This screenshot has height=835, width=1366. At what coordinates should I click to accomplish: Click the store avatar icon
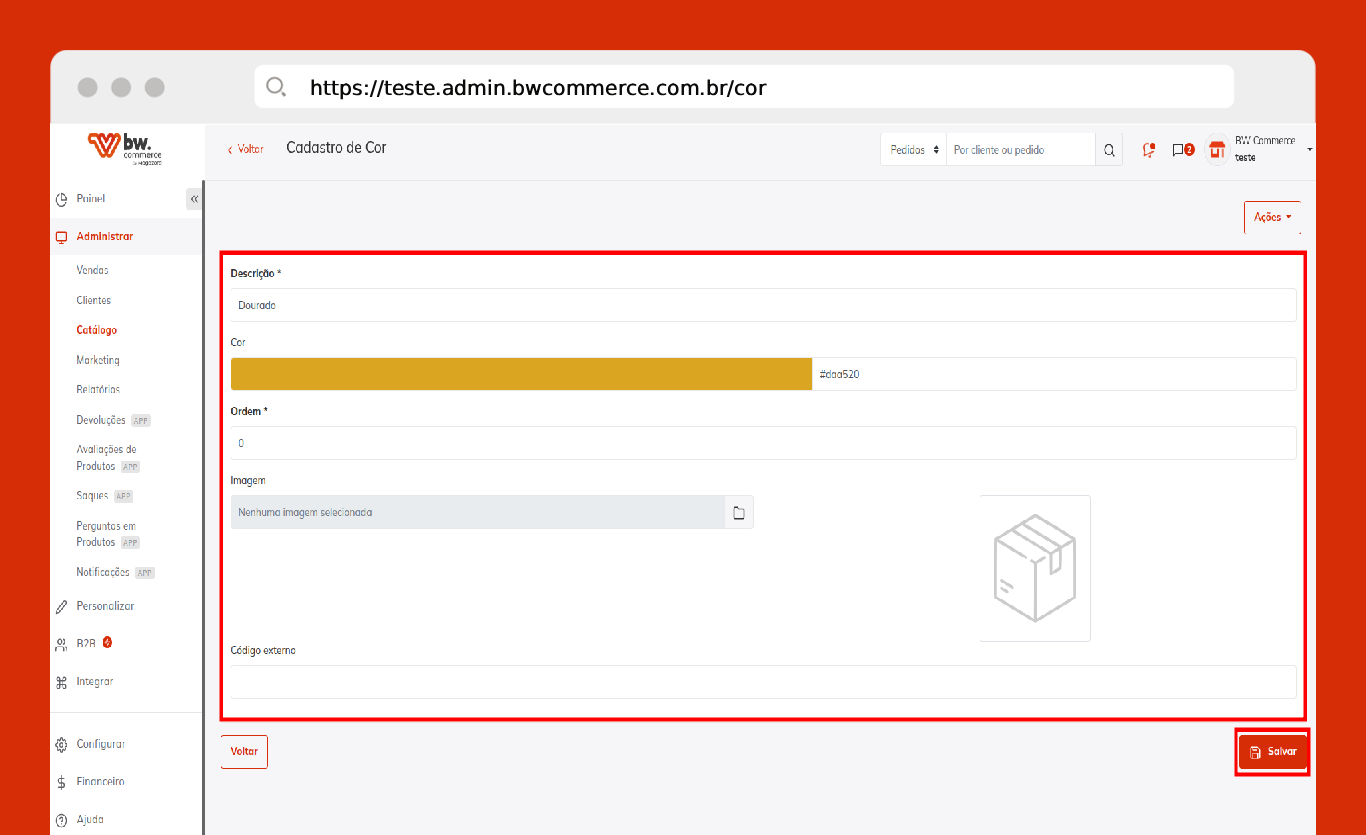(1217, 150)
